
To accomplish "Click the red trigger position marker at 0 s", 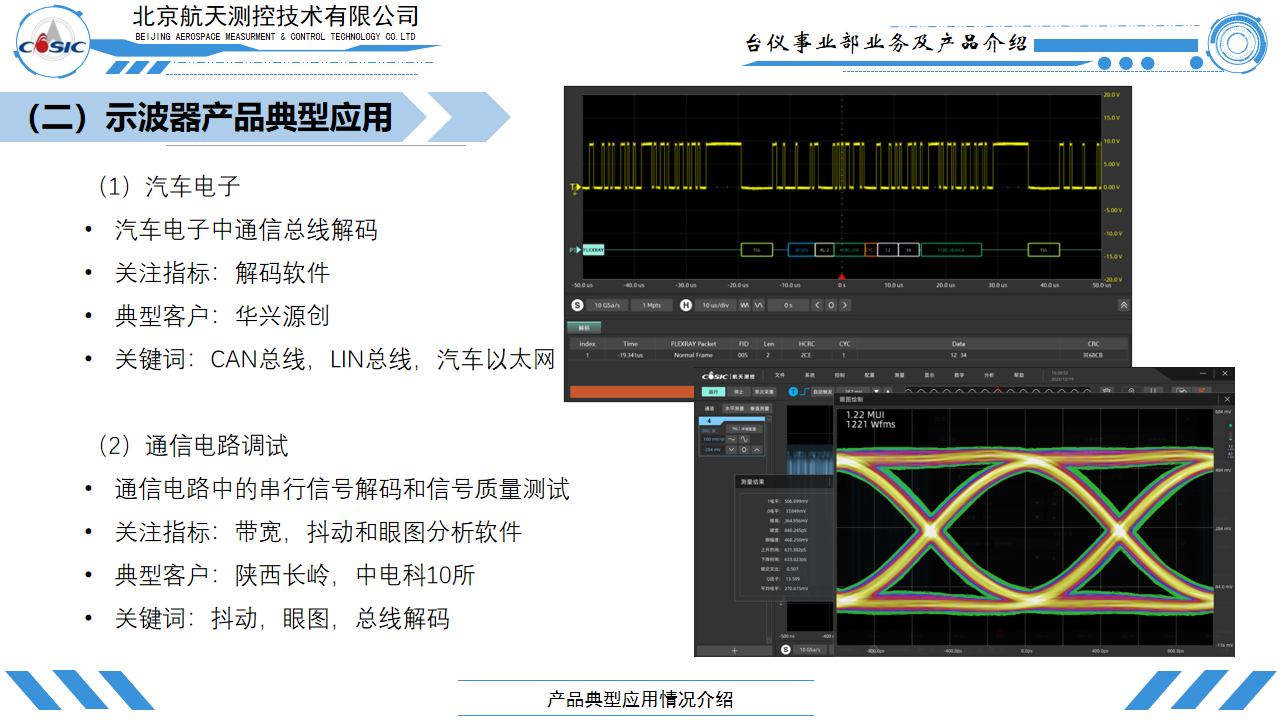I will (x=842, y=276).
